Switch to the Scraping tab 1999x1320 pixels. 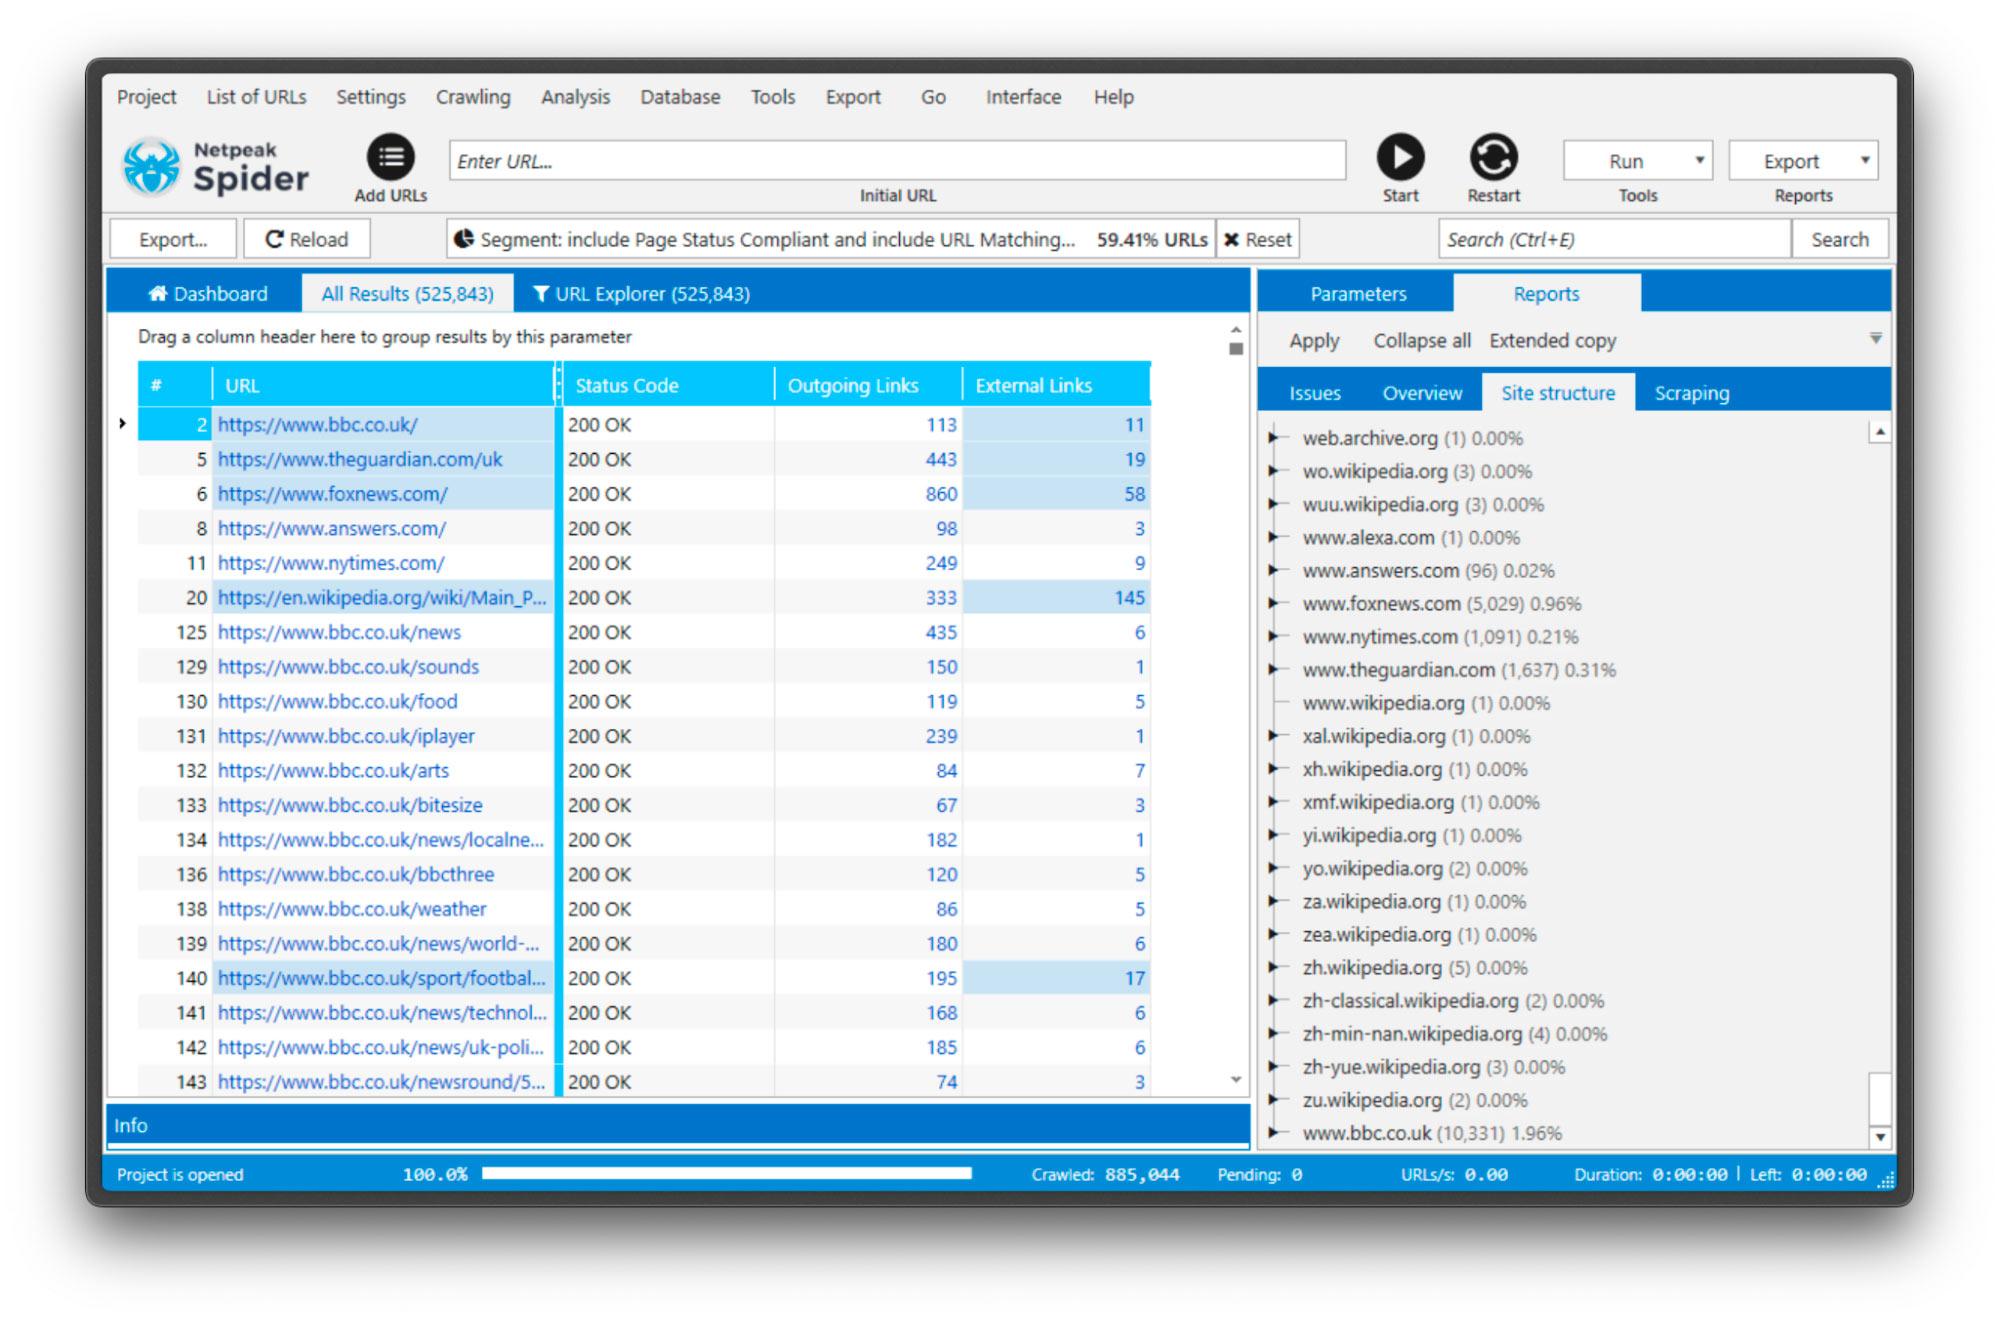(x=1691, y=393)
